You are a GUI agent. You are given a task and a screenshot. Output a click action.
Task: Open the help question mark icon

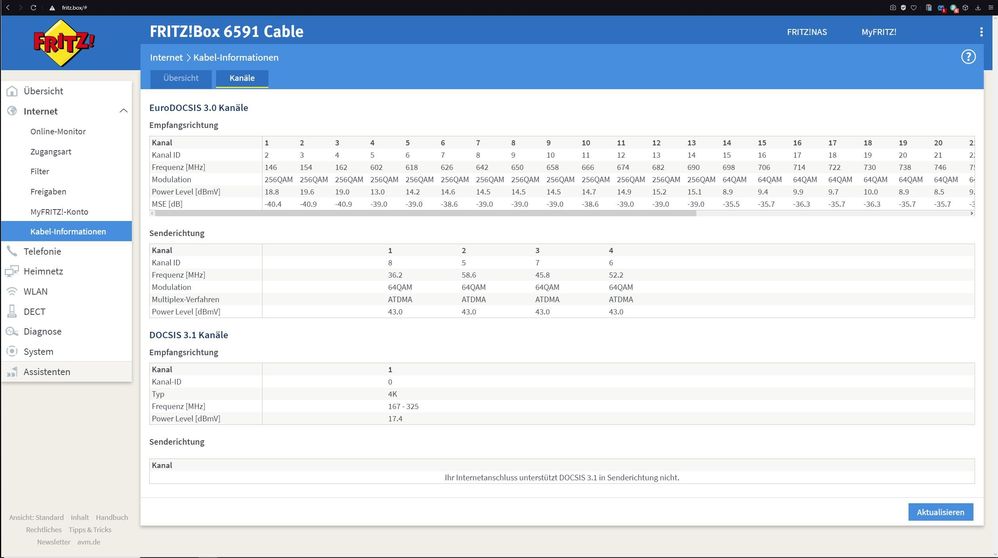968,57
